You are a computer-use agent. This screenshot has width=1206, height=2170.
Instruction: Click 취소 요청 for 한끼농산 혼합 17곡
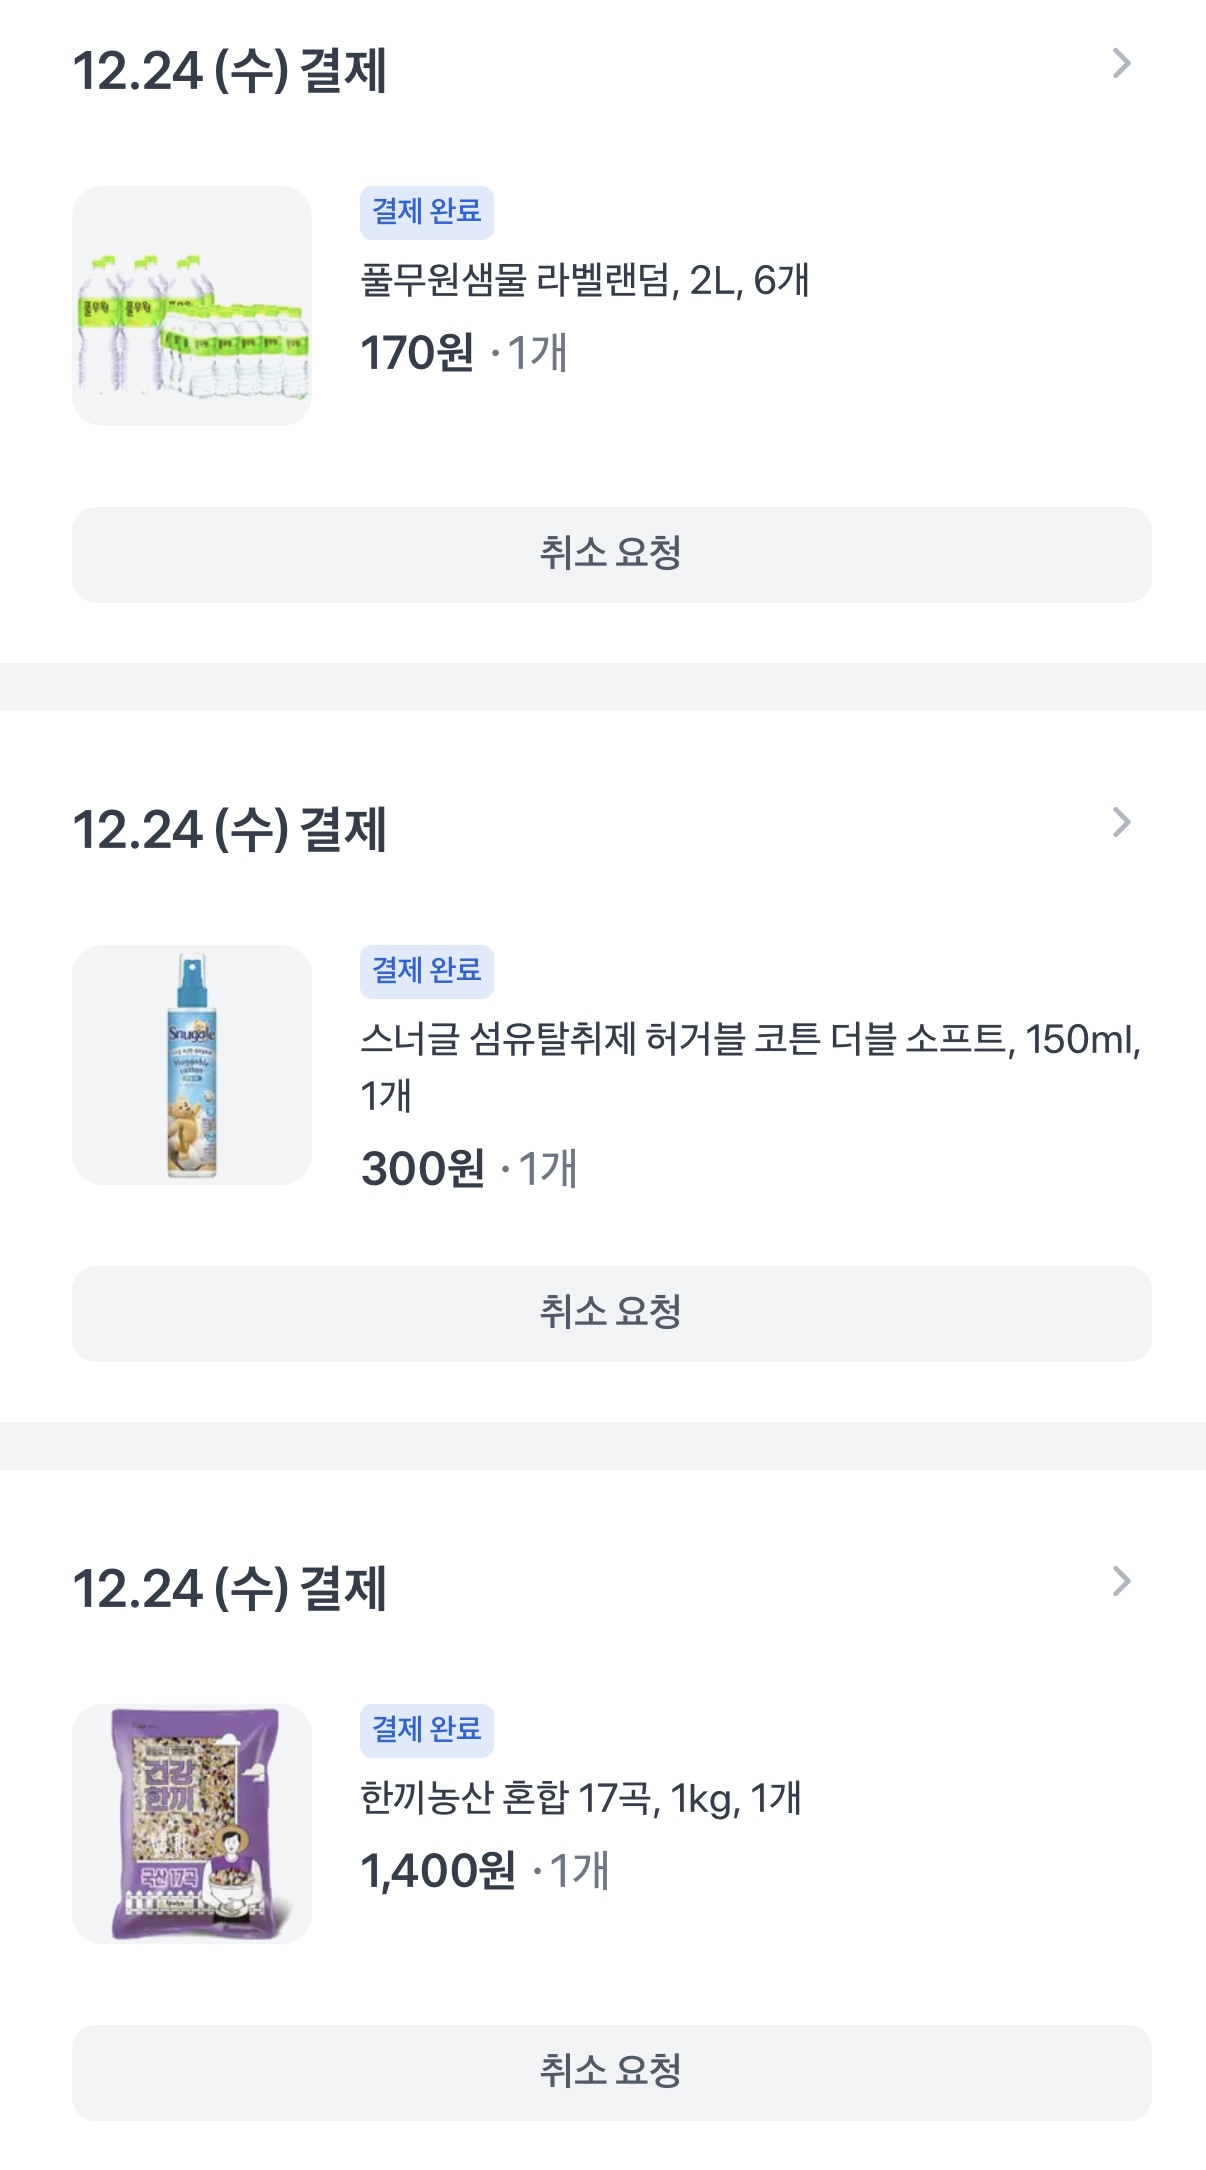click(611, 2072)
